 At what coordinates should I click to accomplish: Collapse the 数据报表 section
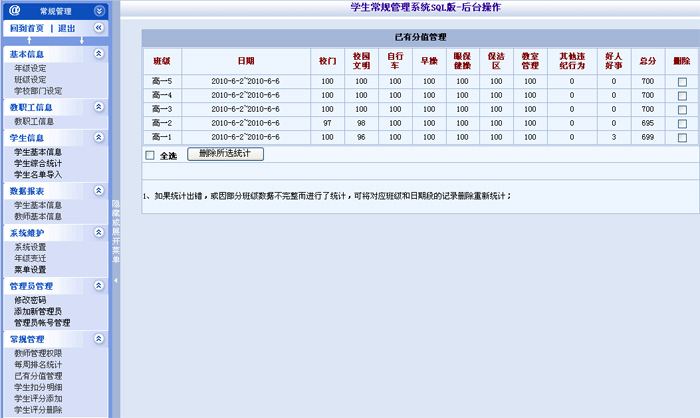click(x=98, y=189)
